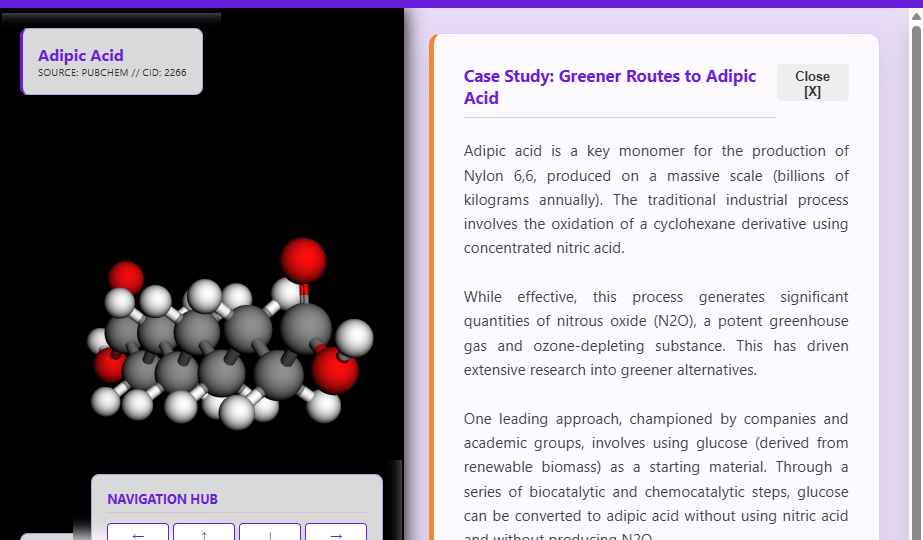
Task: Rotate molecule with the left arrow button
Action: tap(138, 531)
